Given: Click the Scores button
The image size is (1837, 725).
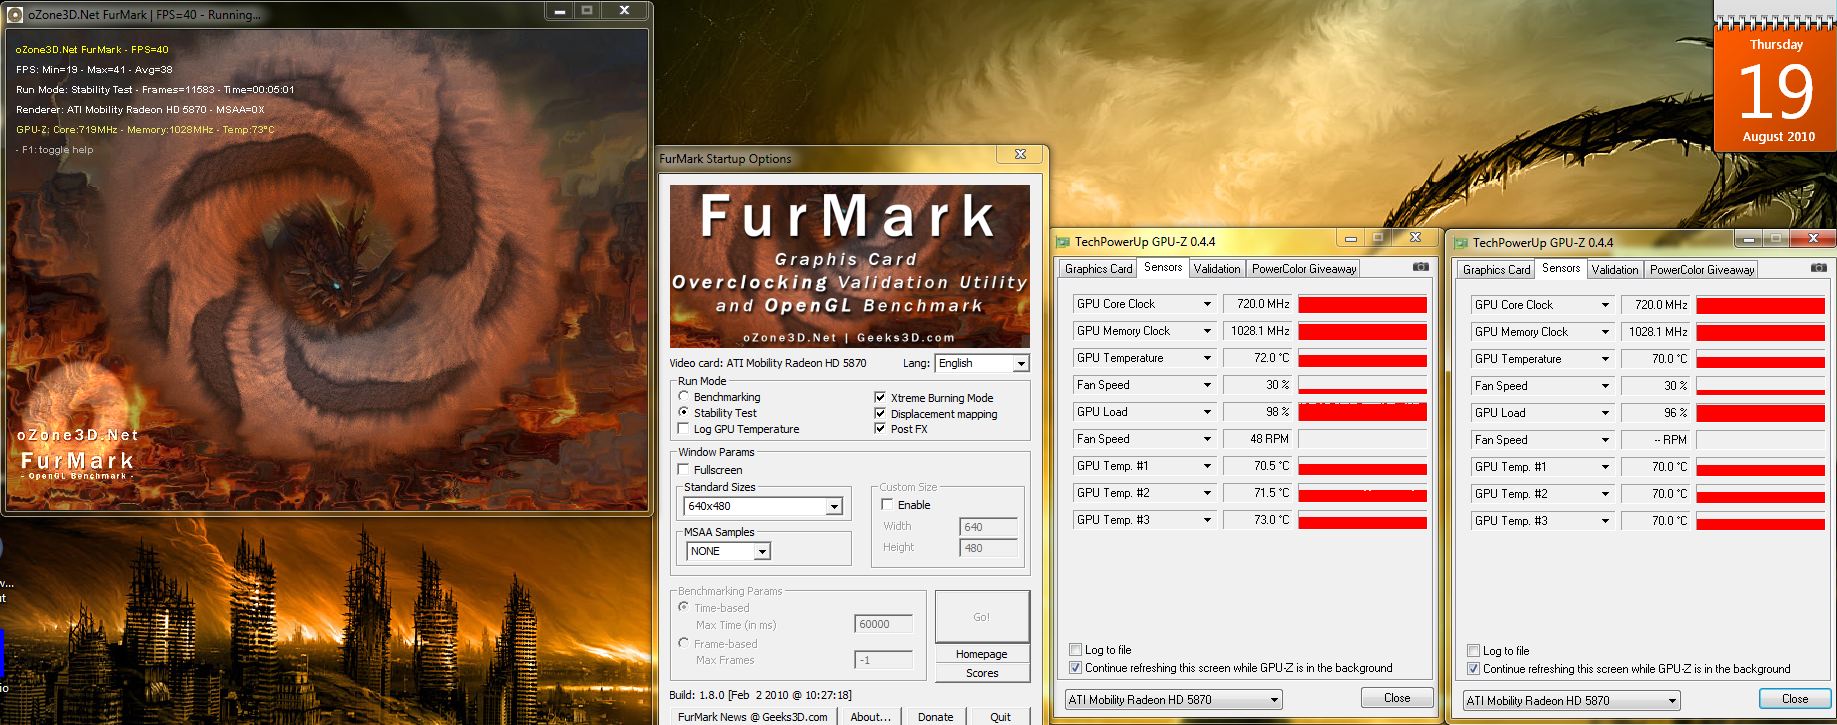Looking at the screenshot, I should (982, 673).
